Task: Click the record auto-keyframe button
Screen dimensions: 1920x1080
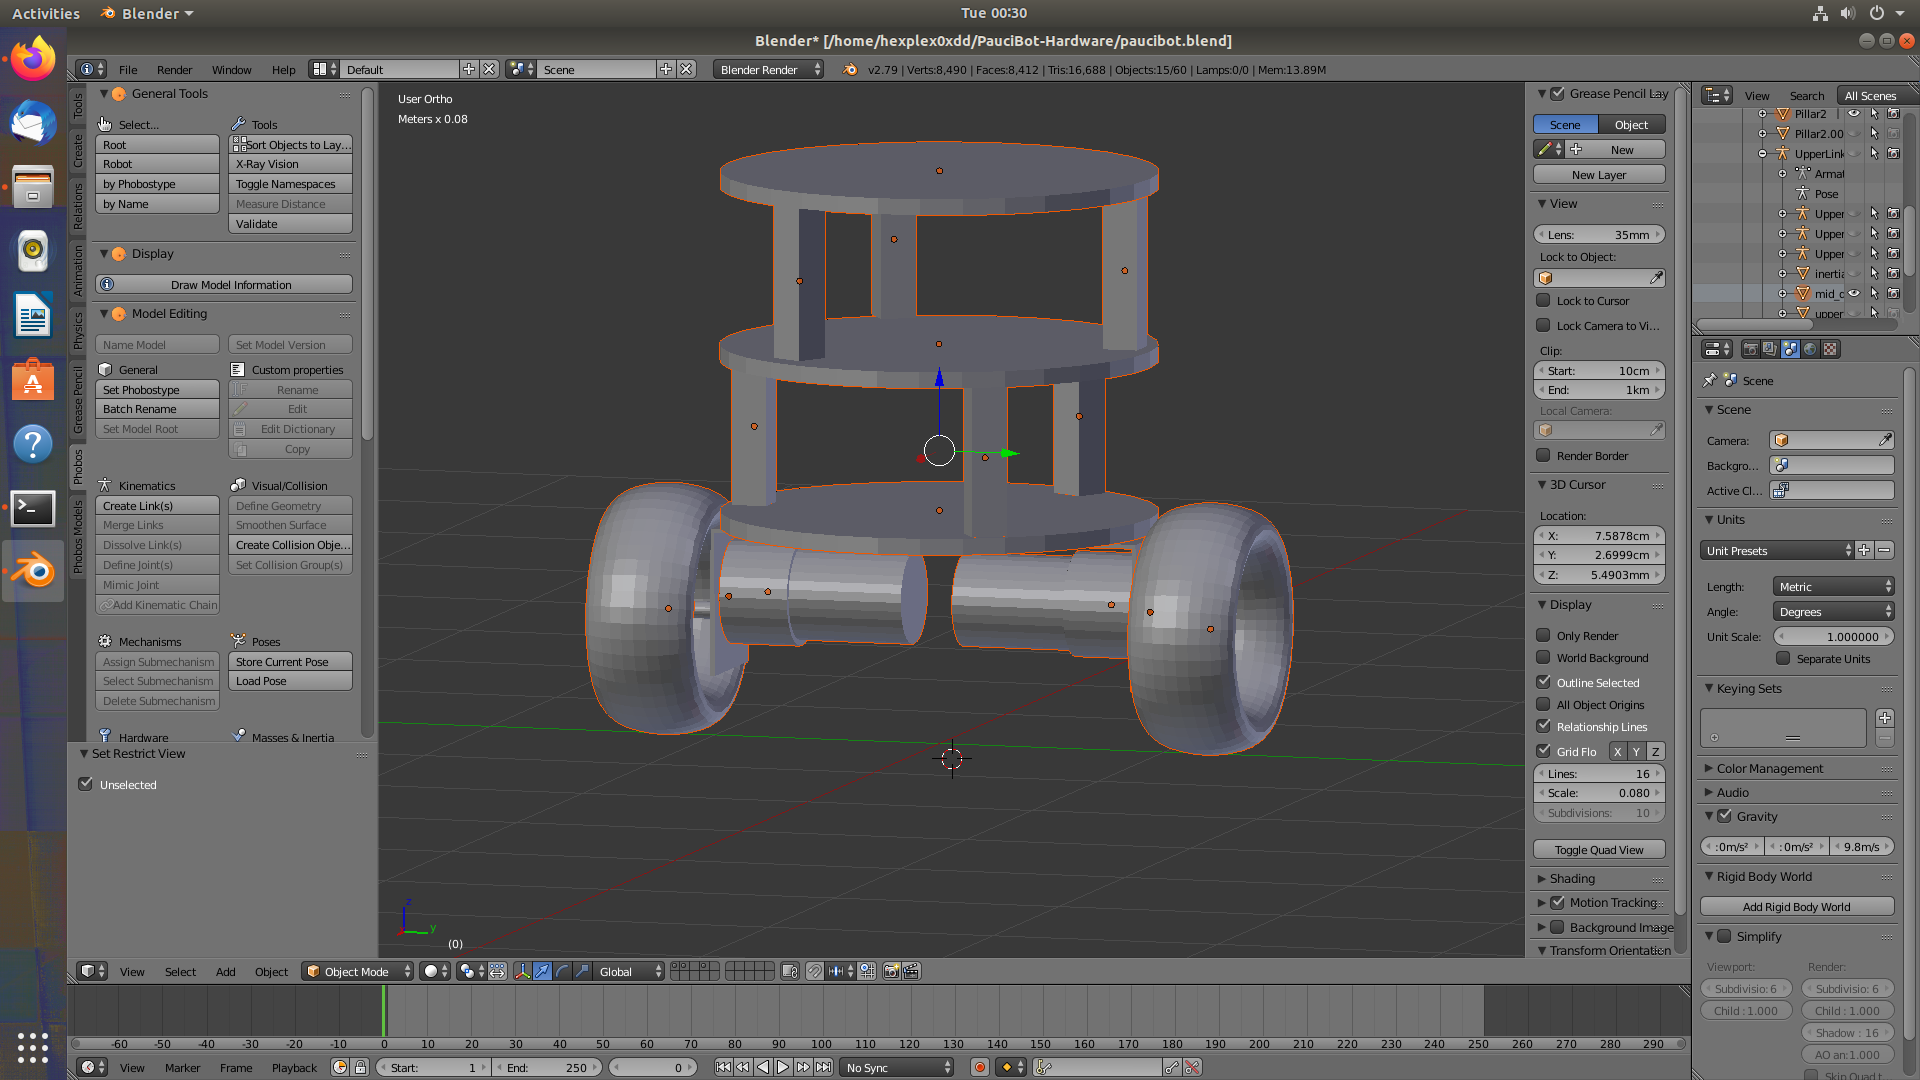Action: click(x=980, y=1067)
